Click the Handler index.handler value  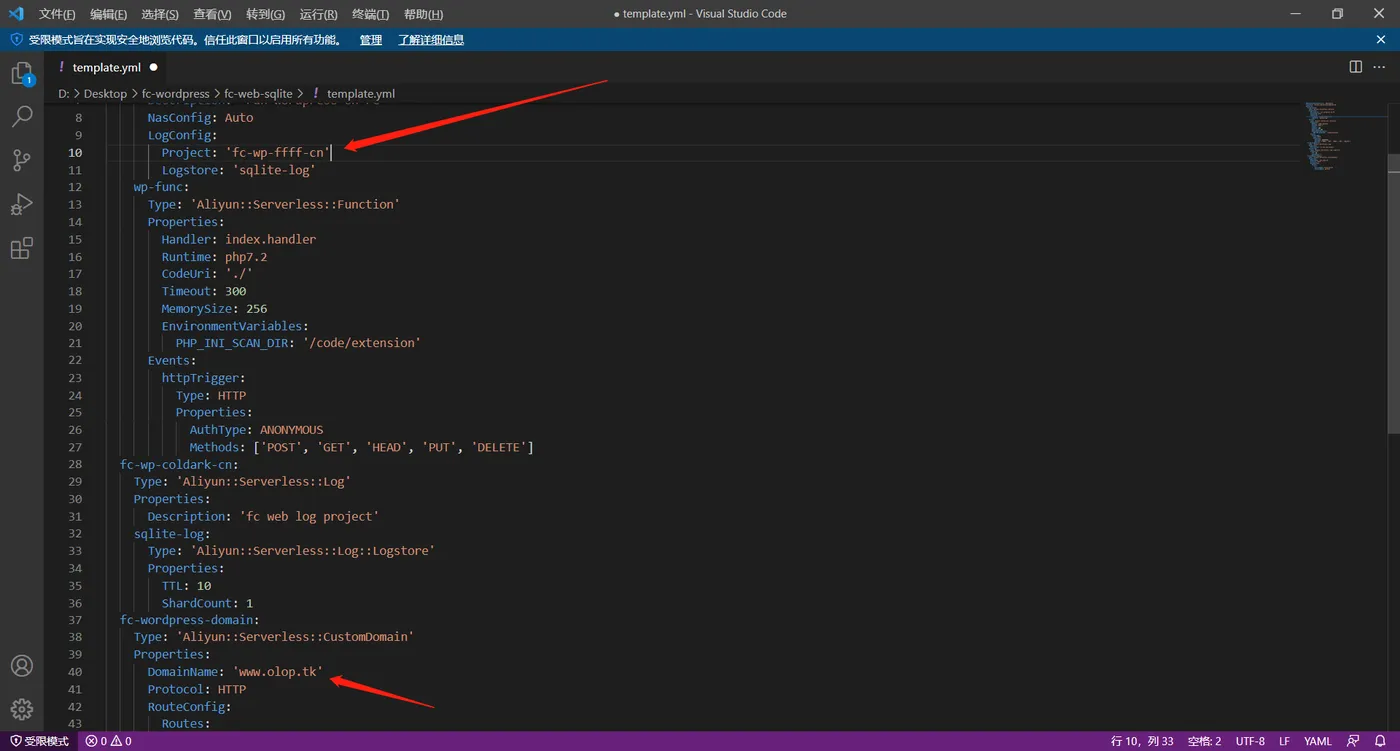coord(270,239)
